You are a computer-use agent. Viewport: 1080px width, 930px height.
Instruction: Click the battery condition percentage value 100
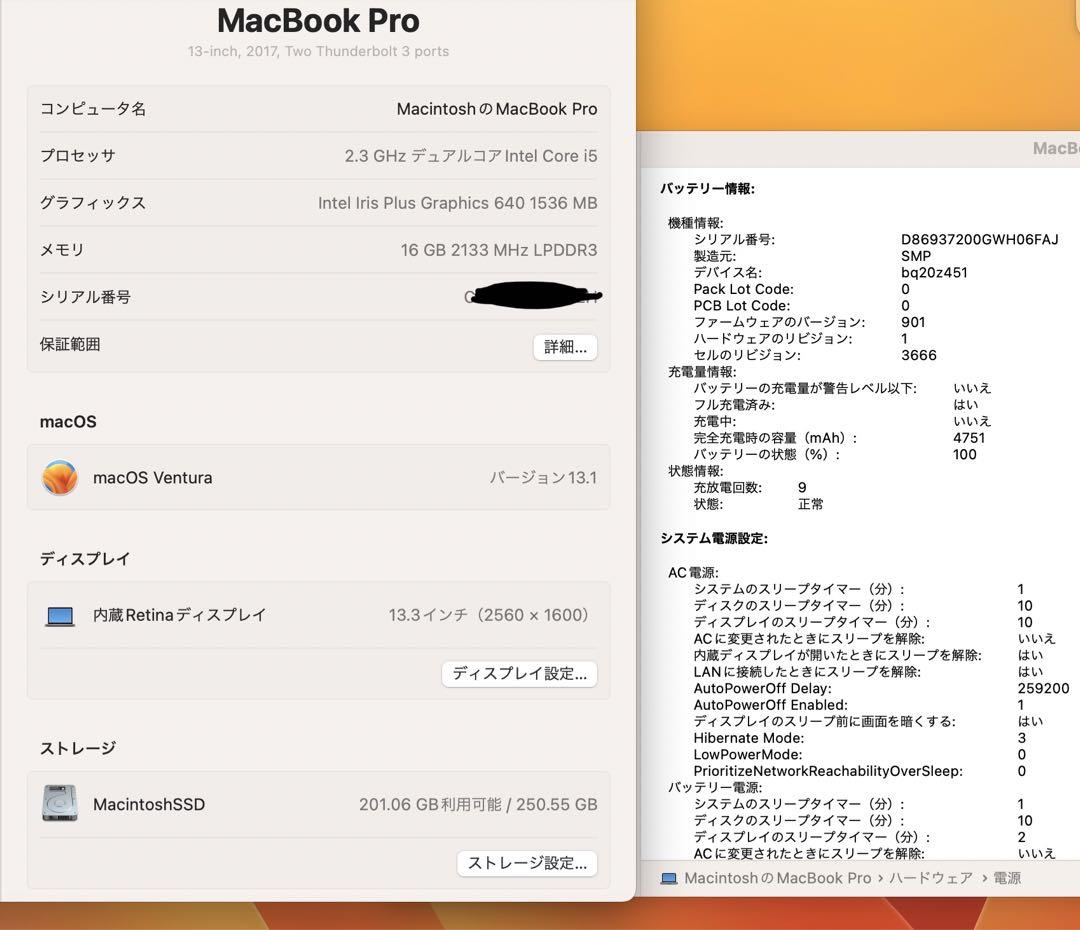point(965,454)
